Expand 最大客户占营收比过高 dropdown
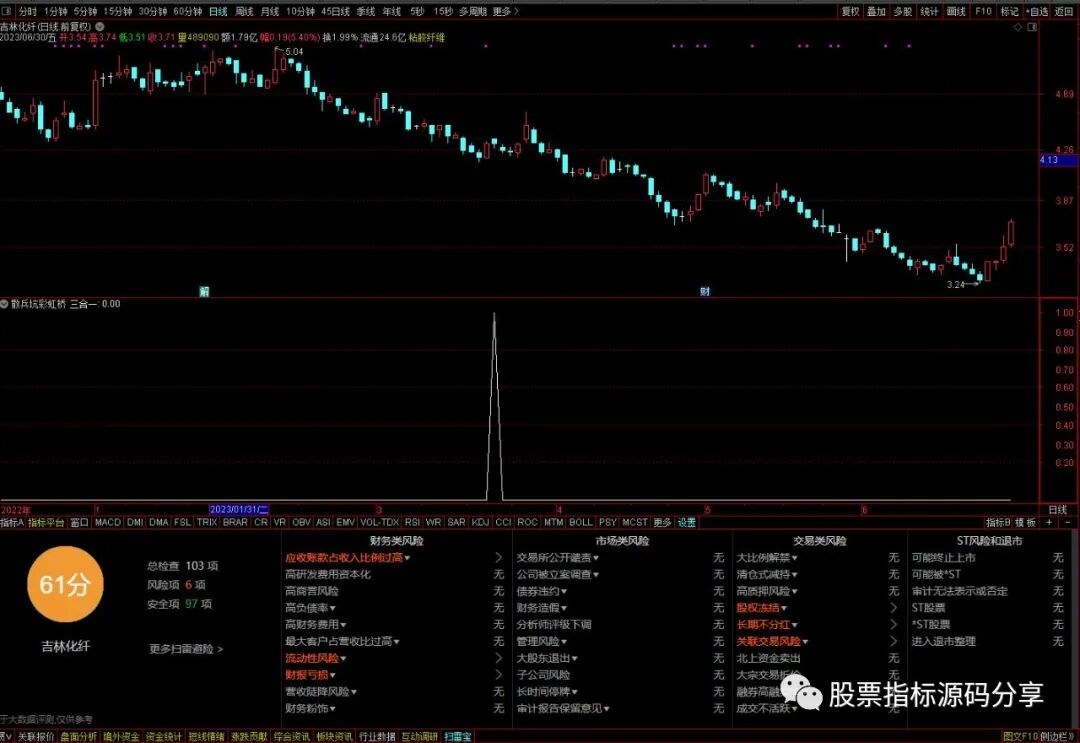Image resolution: width=1080 pixels, height=743 pixels. 397,642
